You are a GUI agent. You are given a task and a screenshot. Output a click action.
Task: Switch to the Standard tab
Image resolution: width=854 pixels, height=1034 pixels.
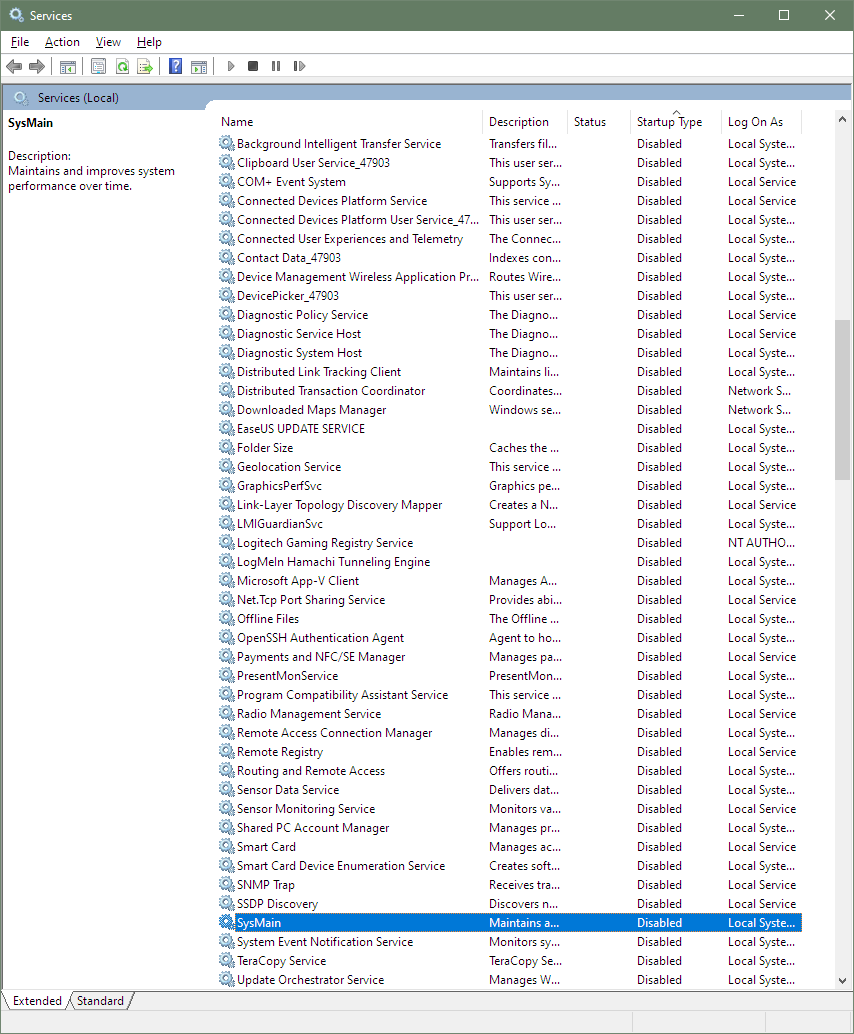tap(100, 1000)
